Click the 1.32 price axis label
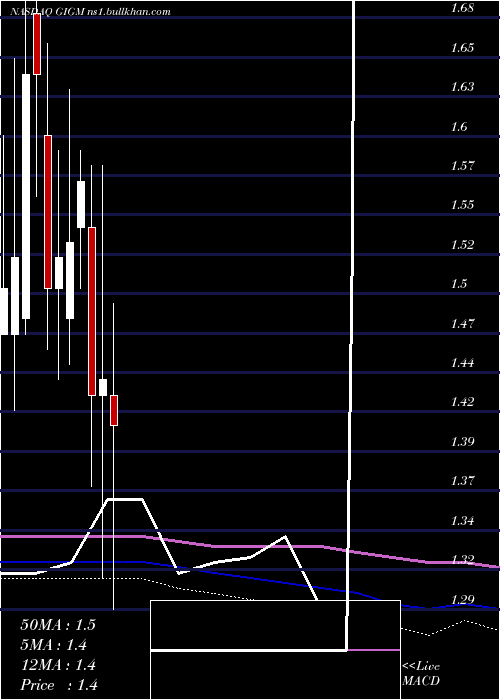The height and width of the screenshot is (700, 500). [462, 560]
